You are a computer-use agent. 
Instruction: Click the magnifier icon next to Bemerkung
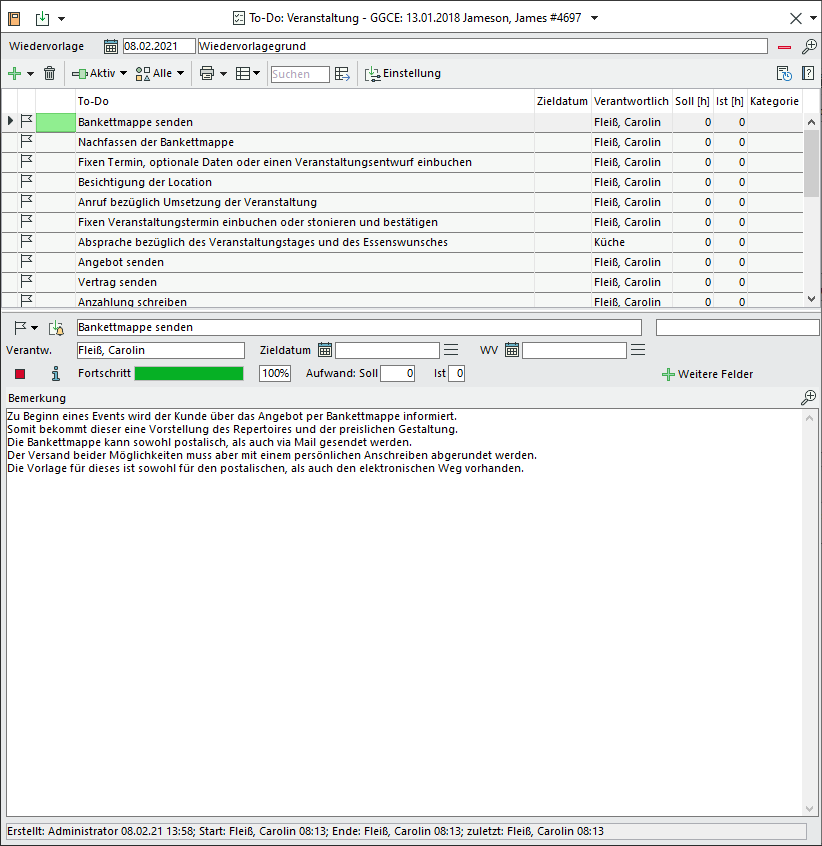coord(808,398)
